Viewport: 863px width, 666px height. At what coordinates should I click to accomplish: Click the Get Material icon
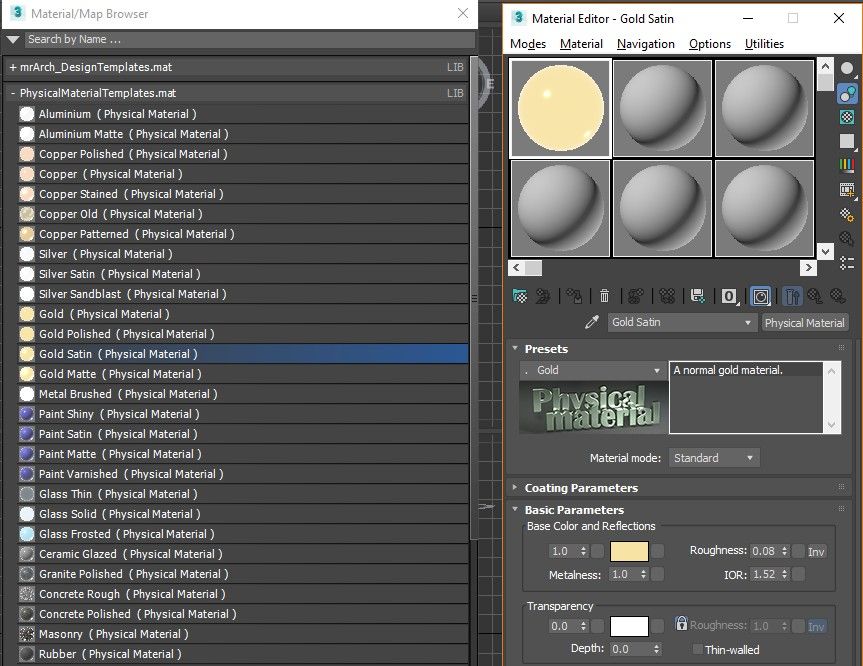pyautogui.click(x=520, y=296)
